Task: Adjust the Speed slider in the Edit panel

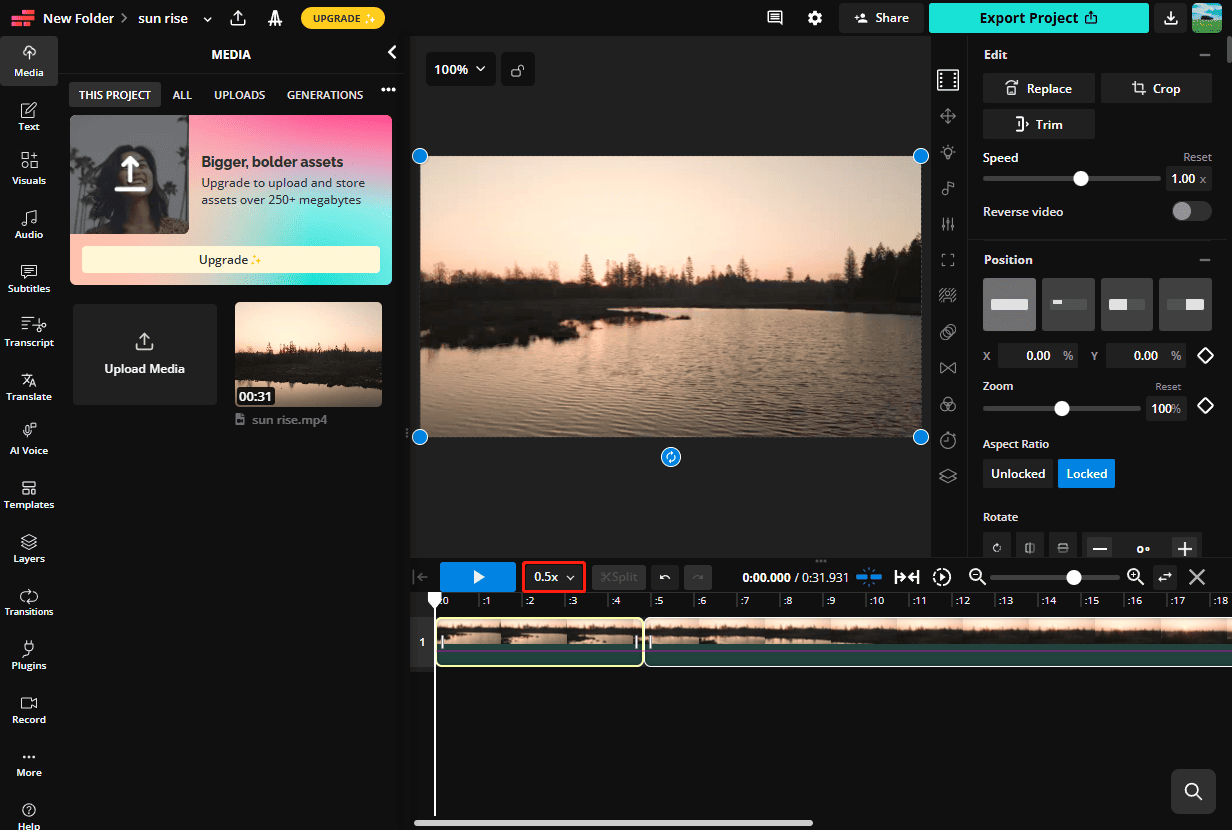Action: [x=1081, y=178]
